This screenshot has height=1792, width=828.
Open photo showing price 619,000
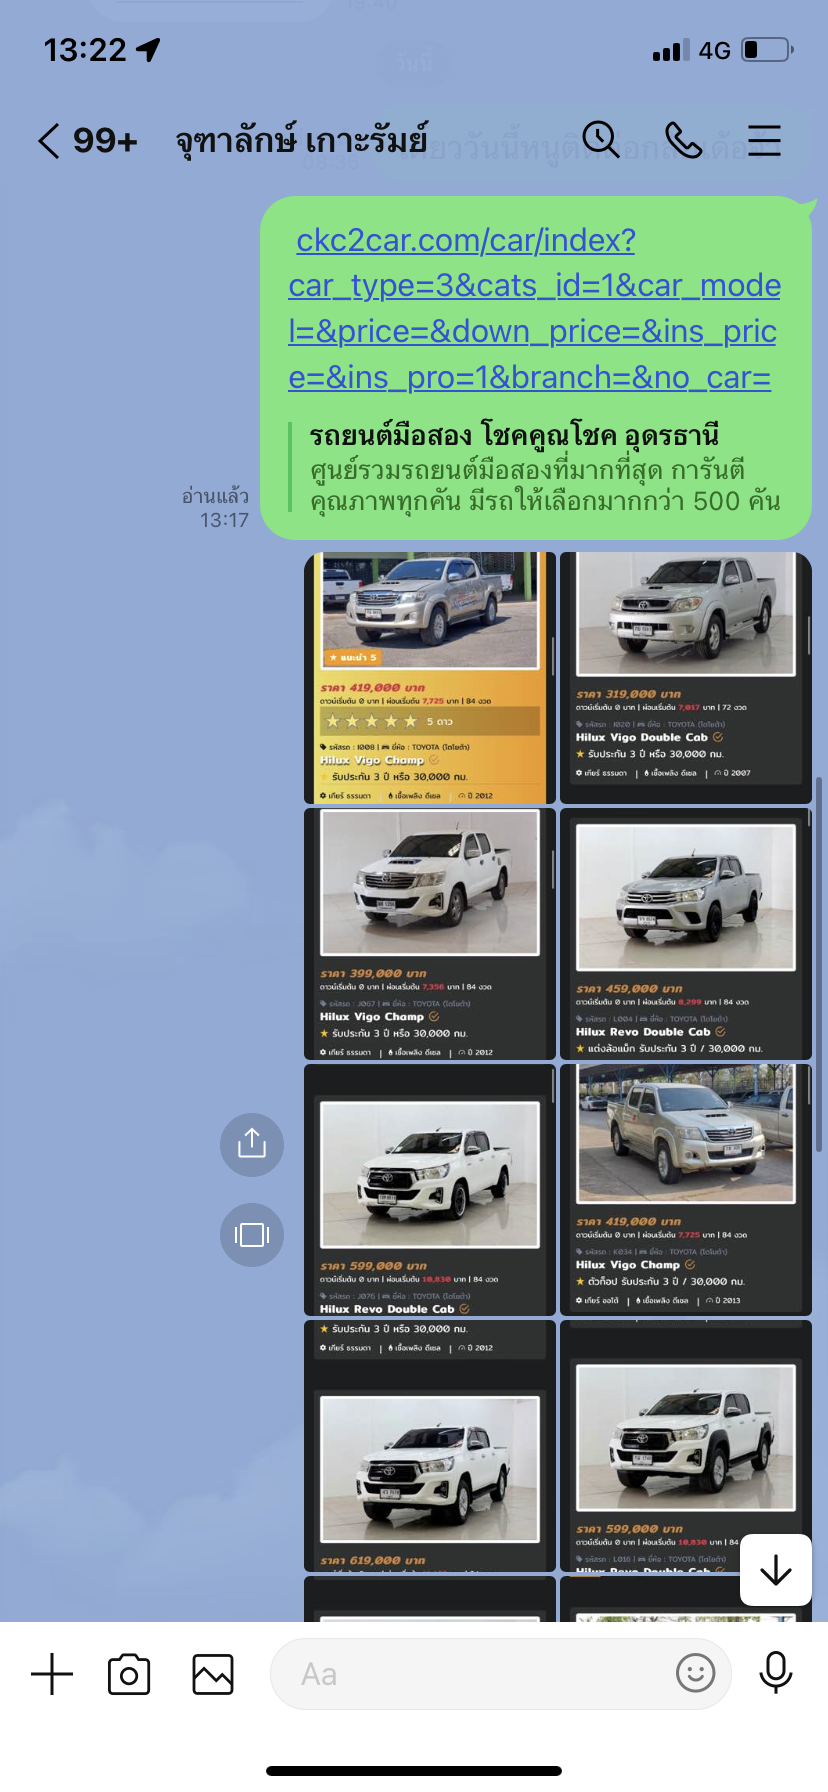point(430,1446)
